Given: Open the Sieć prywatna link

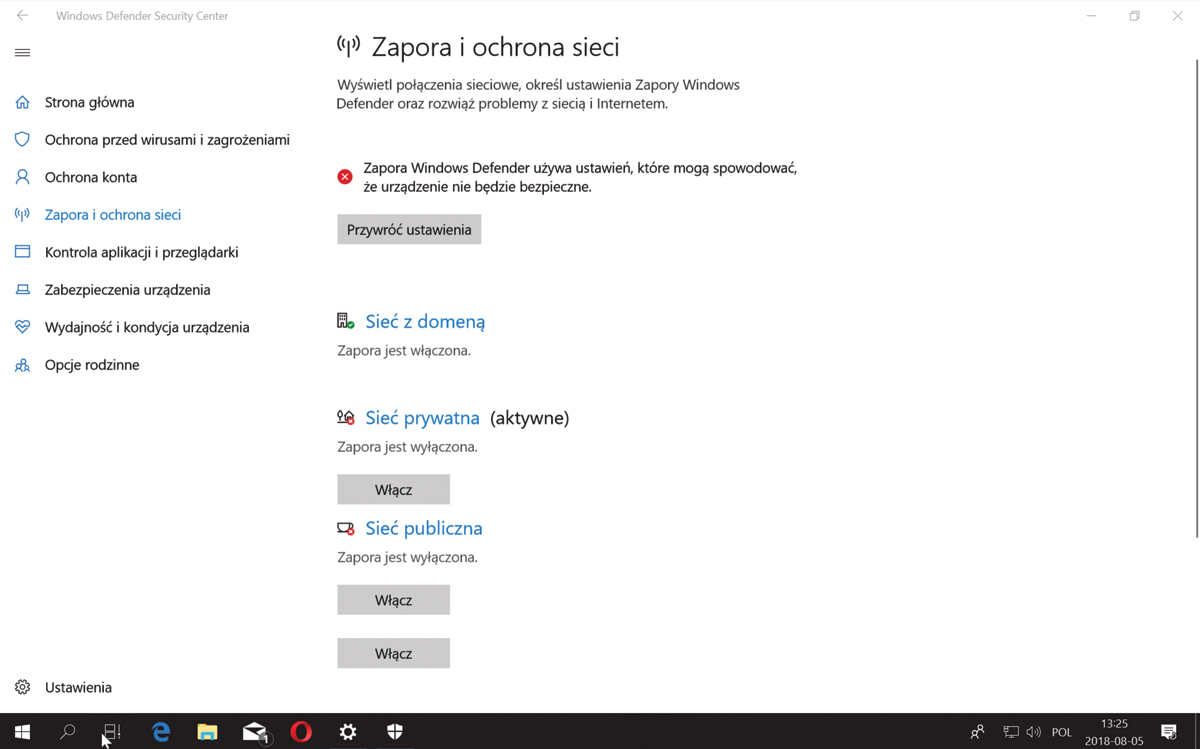Looking at the screenshot, I should click(x=422, y=418).
